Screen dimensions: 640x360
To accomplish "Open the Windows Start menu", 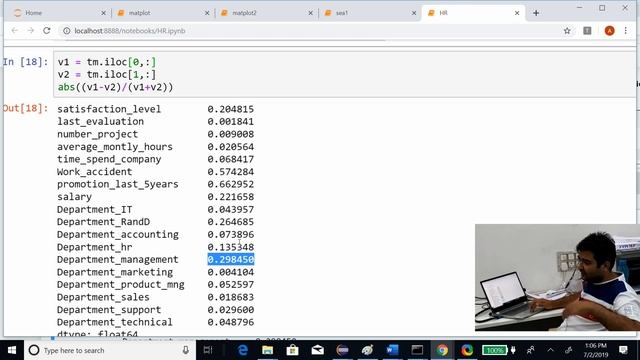I will tap(12, 350).
